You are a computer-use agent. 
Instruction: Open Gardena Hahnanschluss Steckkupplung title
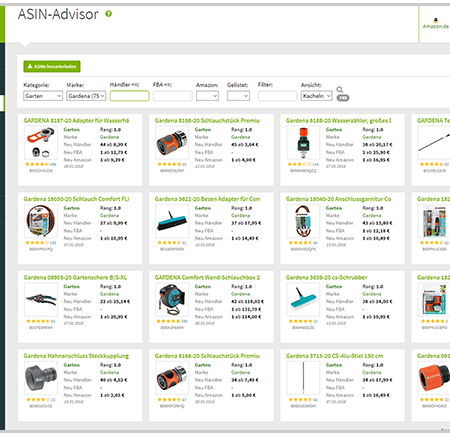click(x=76, y=356)
